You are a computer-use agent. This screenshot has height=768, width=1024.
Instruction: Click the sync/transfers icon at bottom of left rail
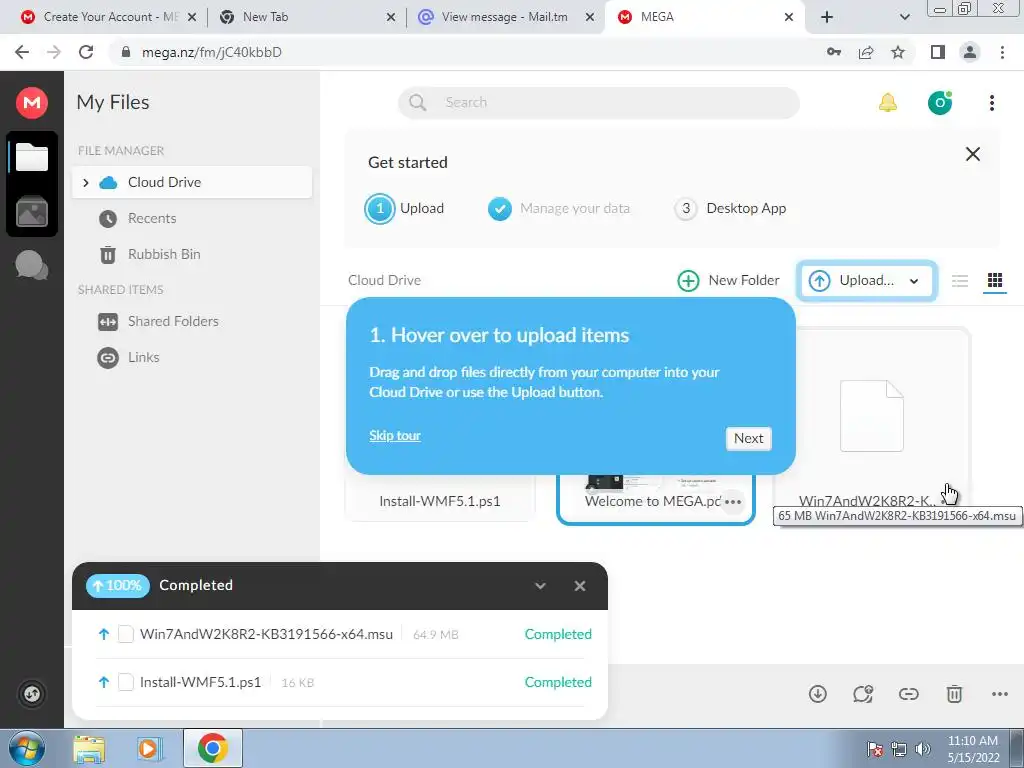31,693
